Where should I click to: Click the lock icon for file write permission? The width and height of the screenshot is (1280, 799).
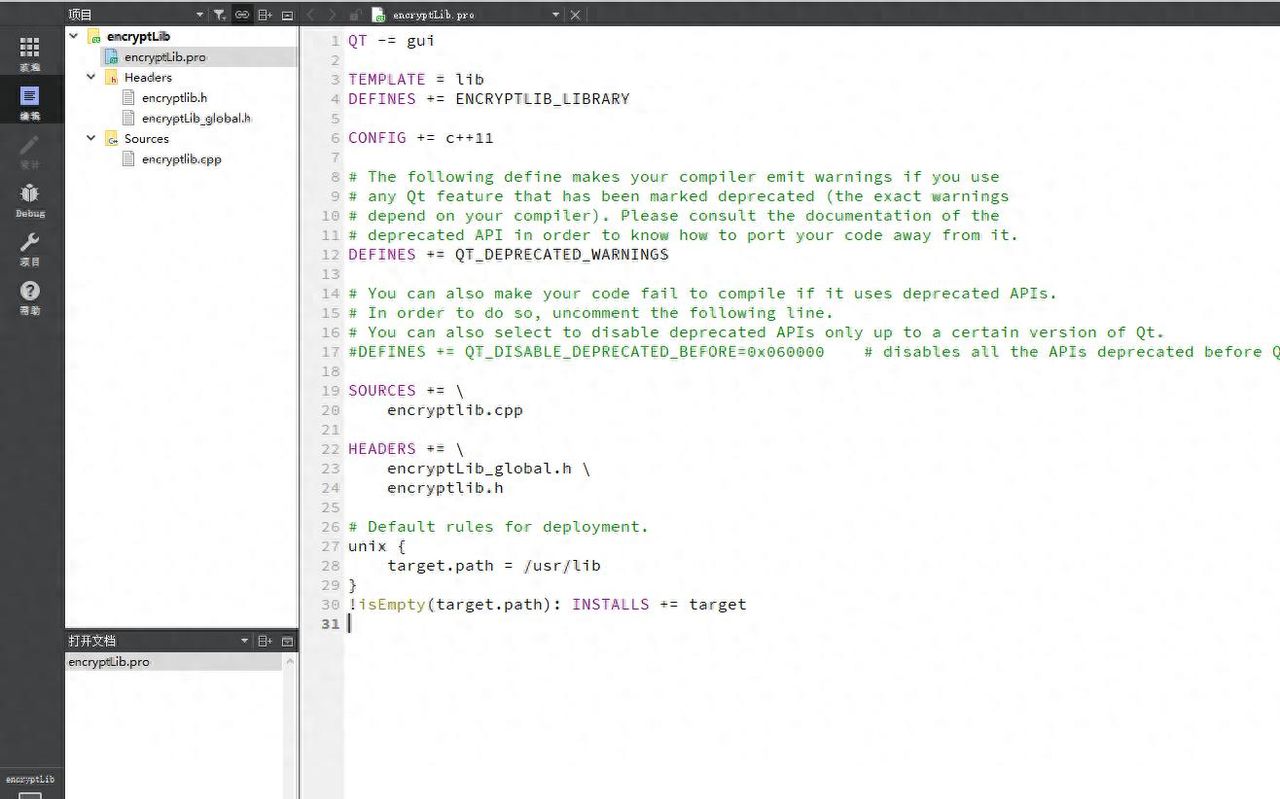tap(355, 15)
